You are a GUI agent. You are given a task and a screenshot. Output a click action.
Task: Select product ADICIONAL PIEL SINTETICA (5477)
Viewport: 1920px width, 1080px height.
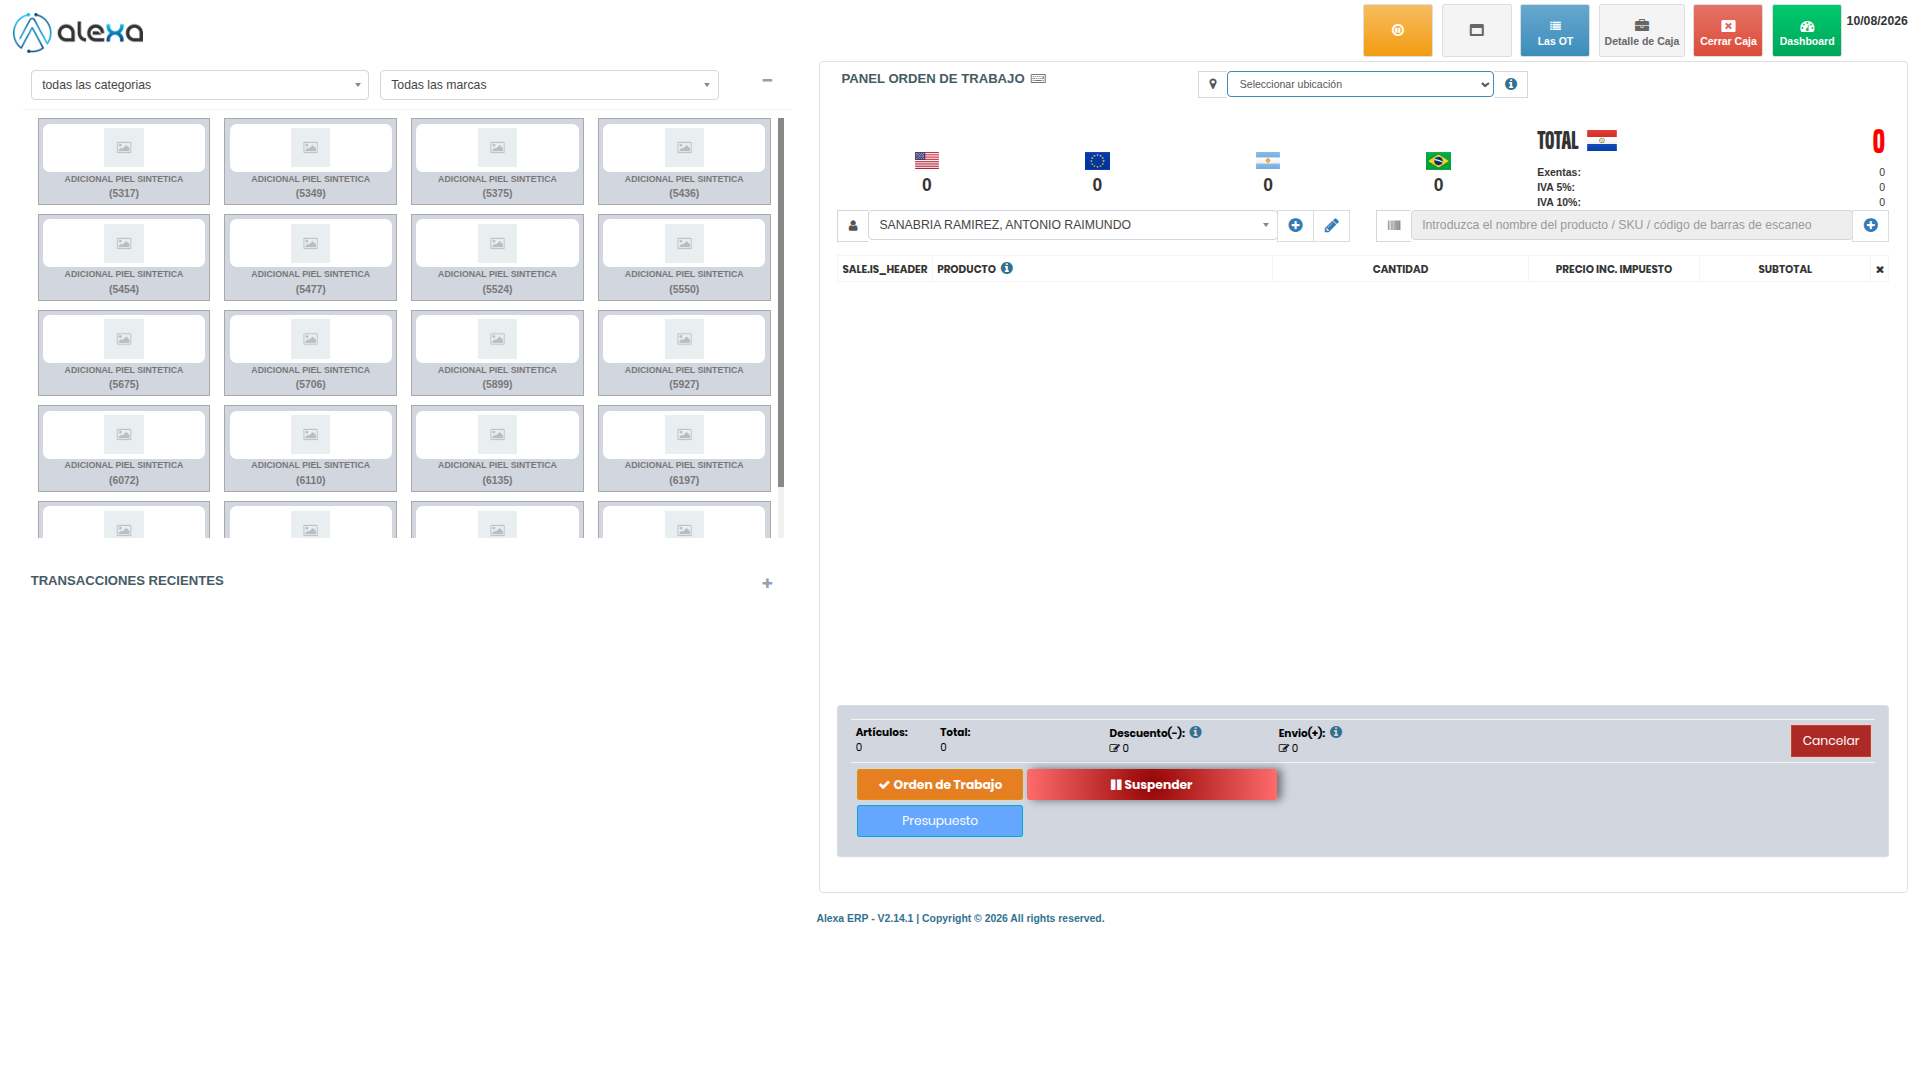(x=310, y=257)
